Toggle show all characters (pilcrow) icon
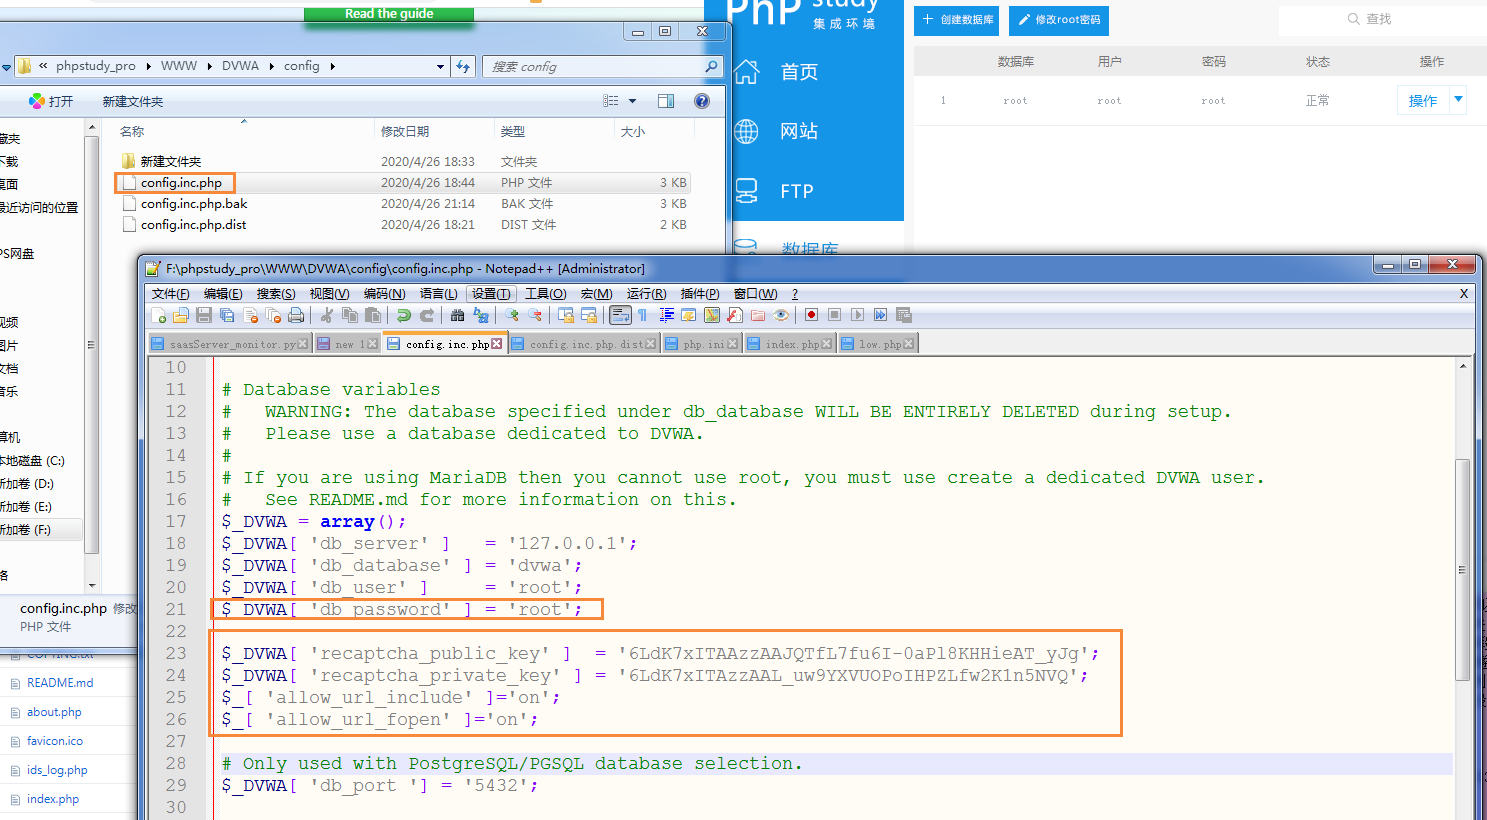This screenshot has width=1487, height=820. pyautogui.click(x=642, y=315)
